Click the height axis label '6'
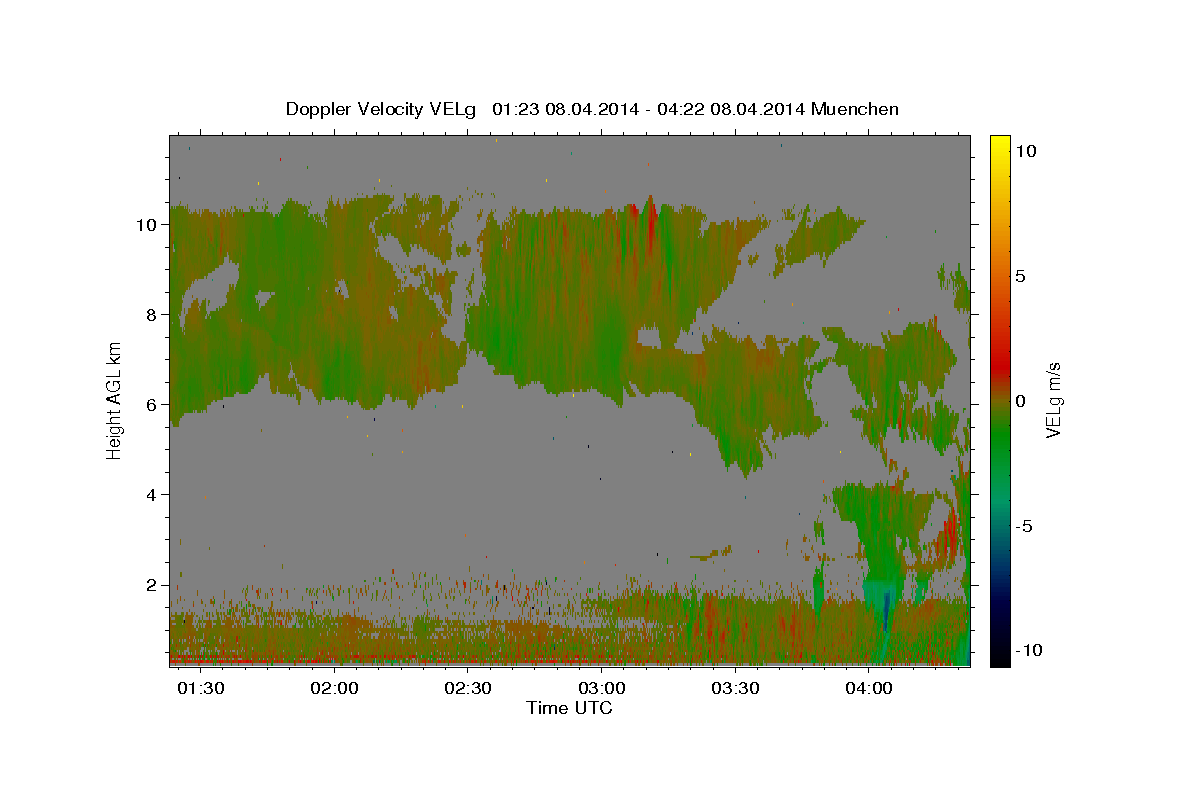The image size is (1200, 800). (152, 405)
